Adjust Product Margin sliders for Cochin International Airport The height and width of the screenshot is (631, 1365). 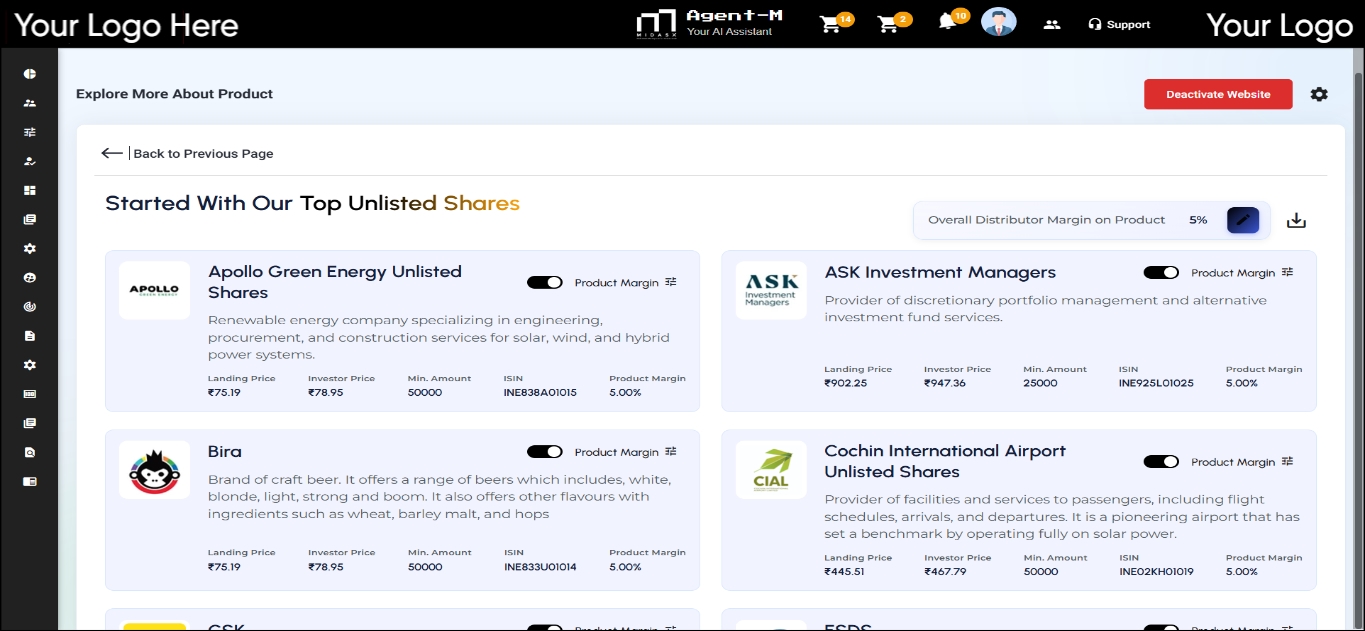click(x=1288, y=461)
